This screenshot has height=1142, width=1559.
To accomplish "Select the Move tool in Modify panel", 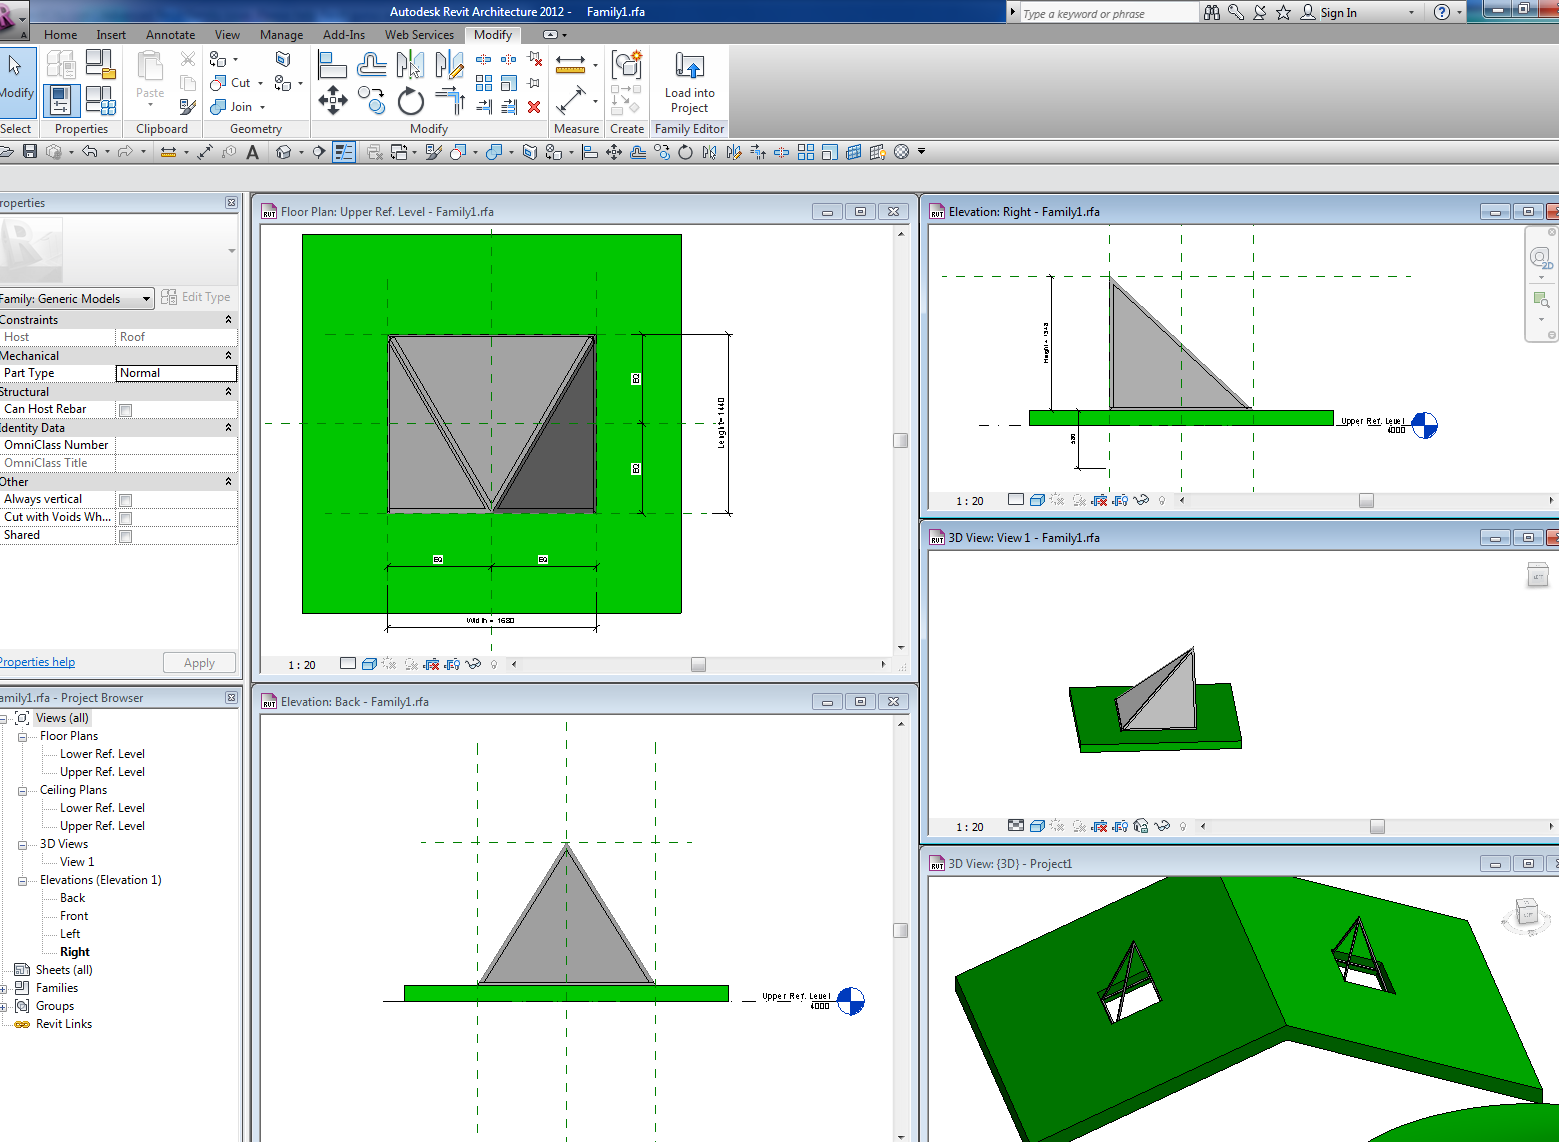I will point(332,99).
